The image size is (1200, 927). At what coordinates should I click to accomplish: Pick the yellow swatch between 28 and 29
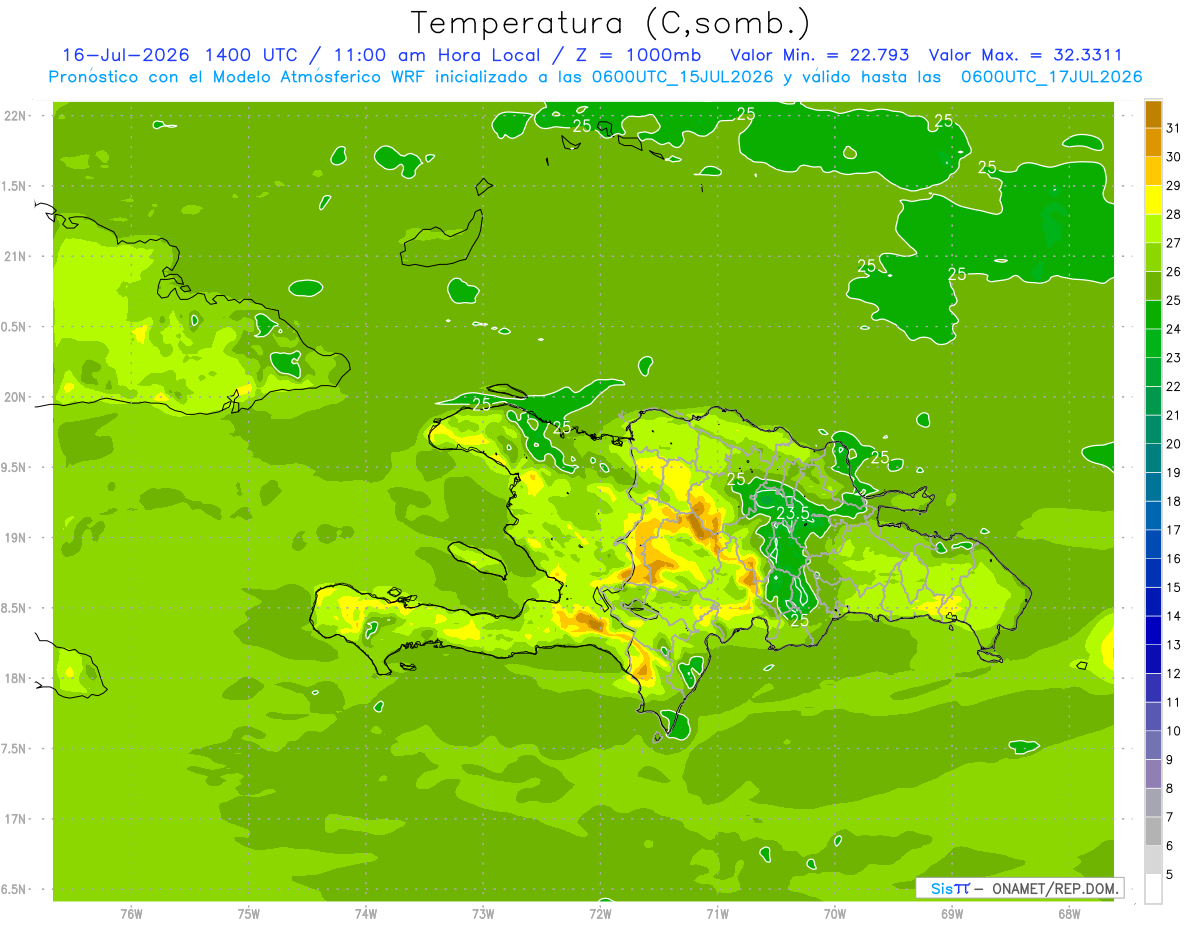(1153, 200)
